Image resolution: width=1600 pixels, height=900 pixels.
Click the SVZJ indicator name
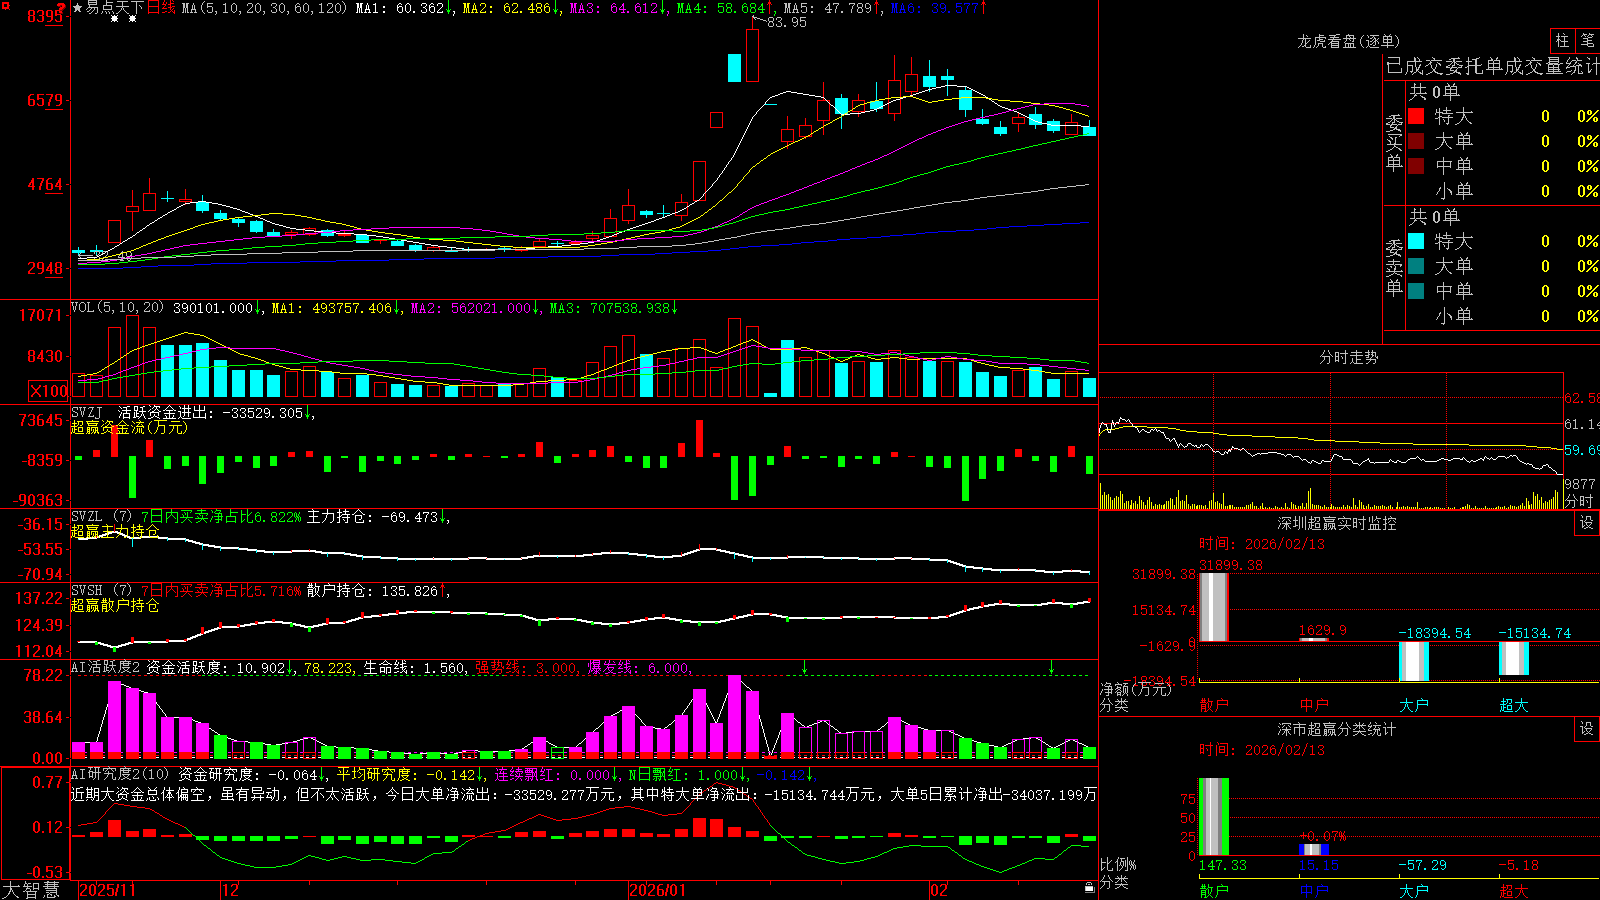click(87, 413)
